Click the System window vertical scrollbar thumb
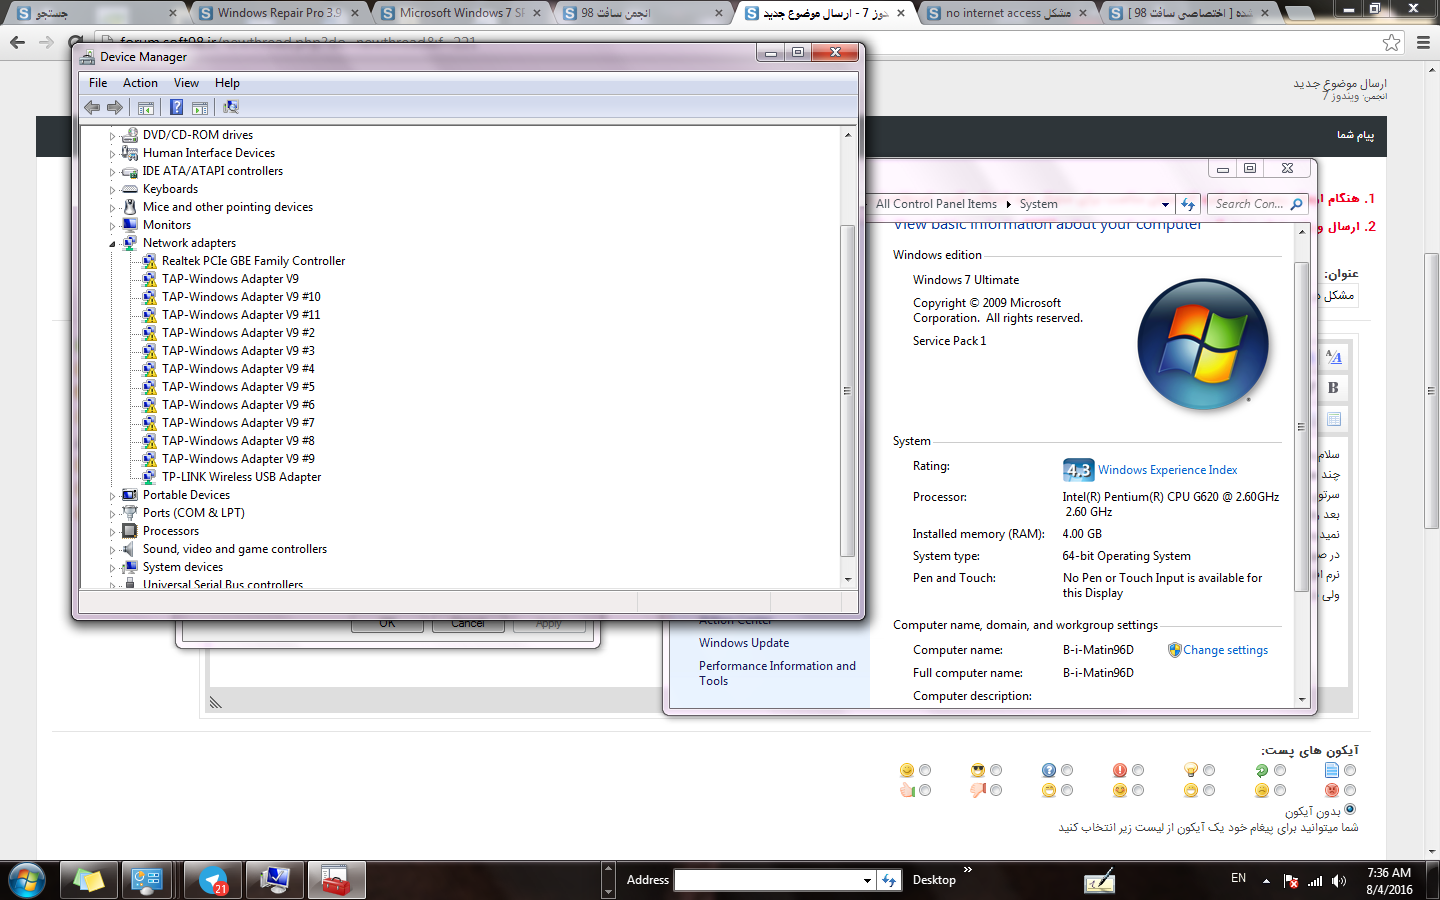Image resolution: width=1440 pixels, height=900 pixels. [1301, 427]
